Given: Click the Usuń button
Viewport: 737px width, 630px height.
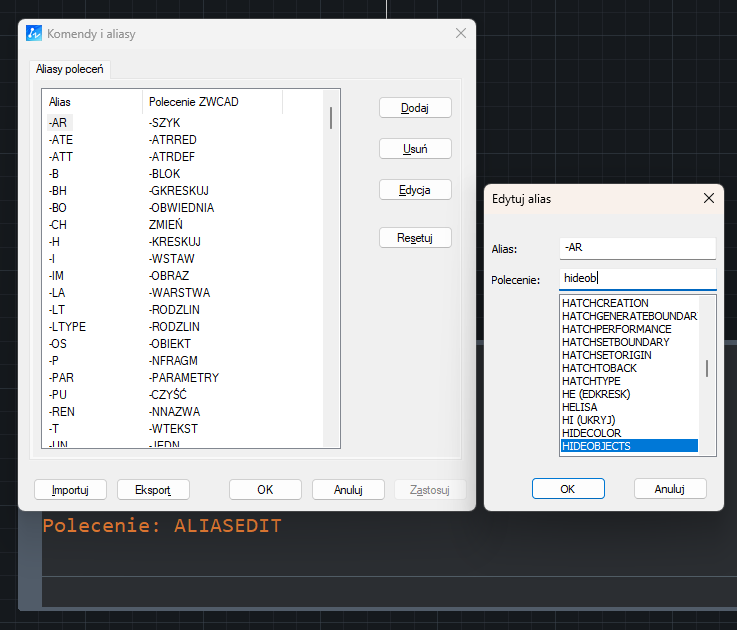Looking at the screenshot, I should tap(415, 149).
